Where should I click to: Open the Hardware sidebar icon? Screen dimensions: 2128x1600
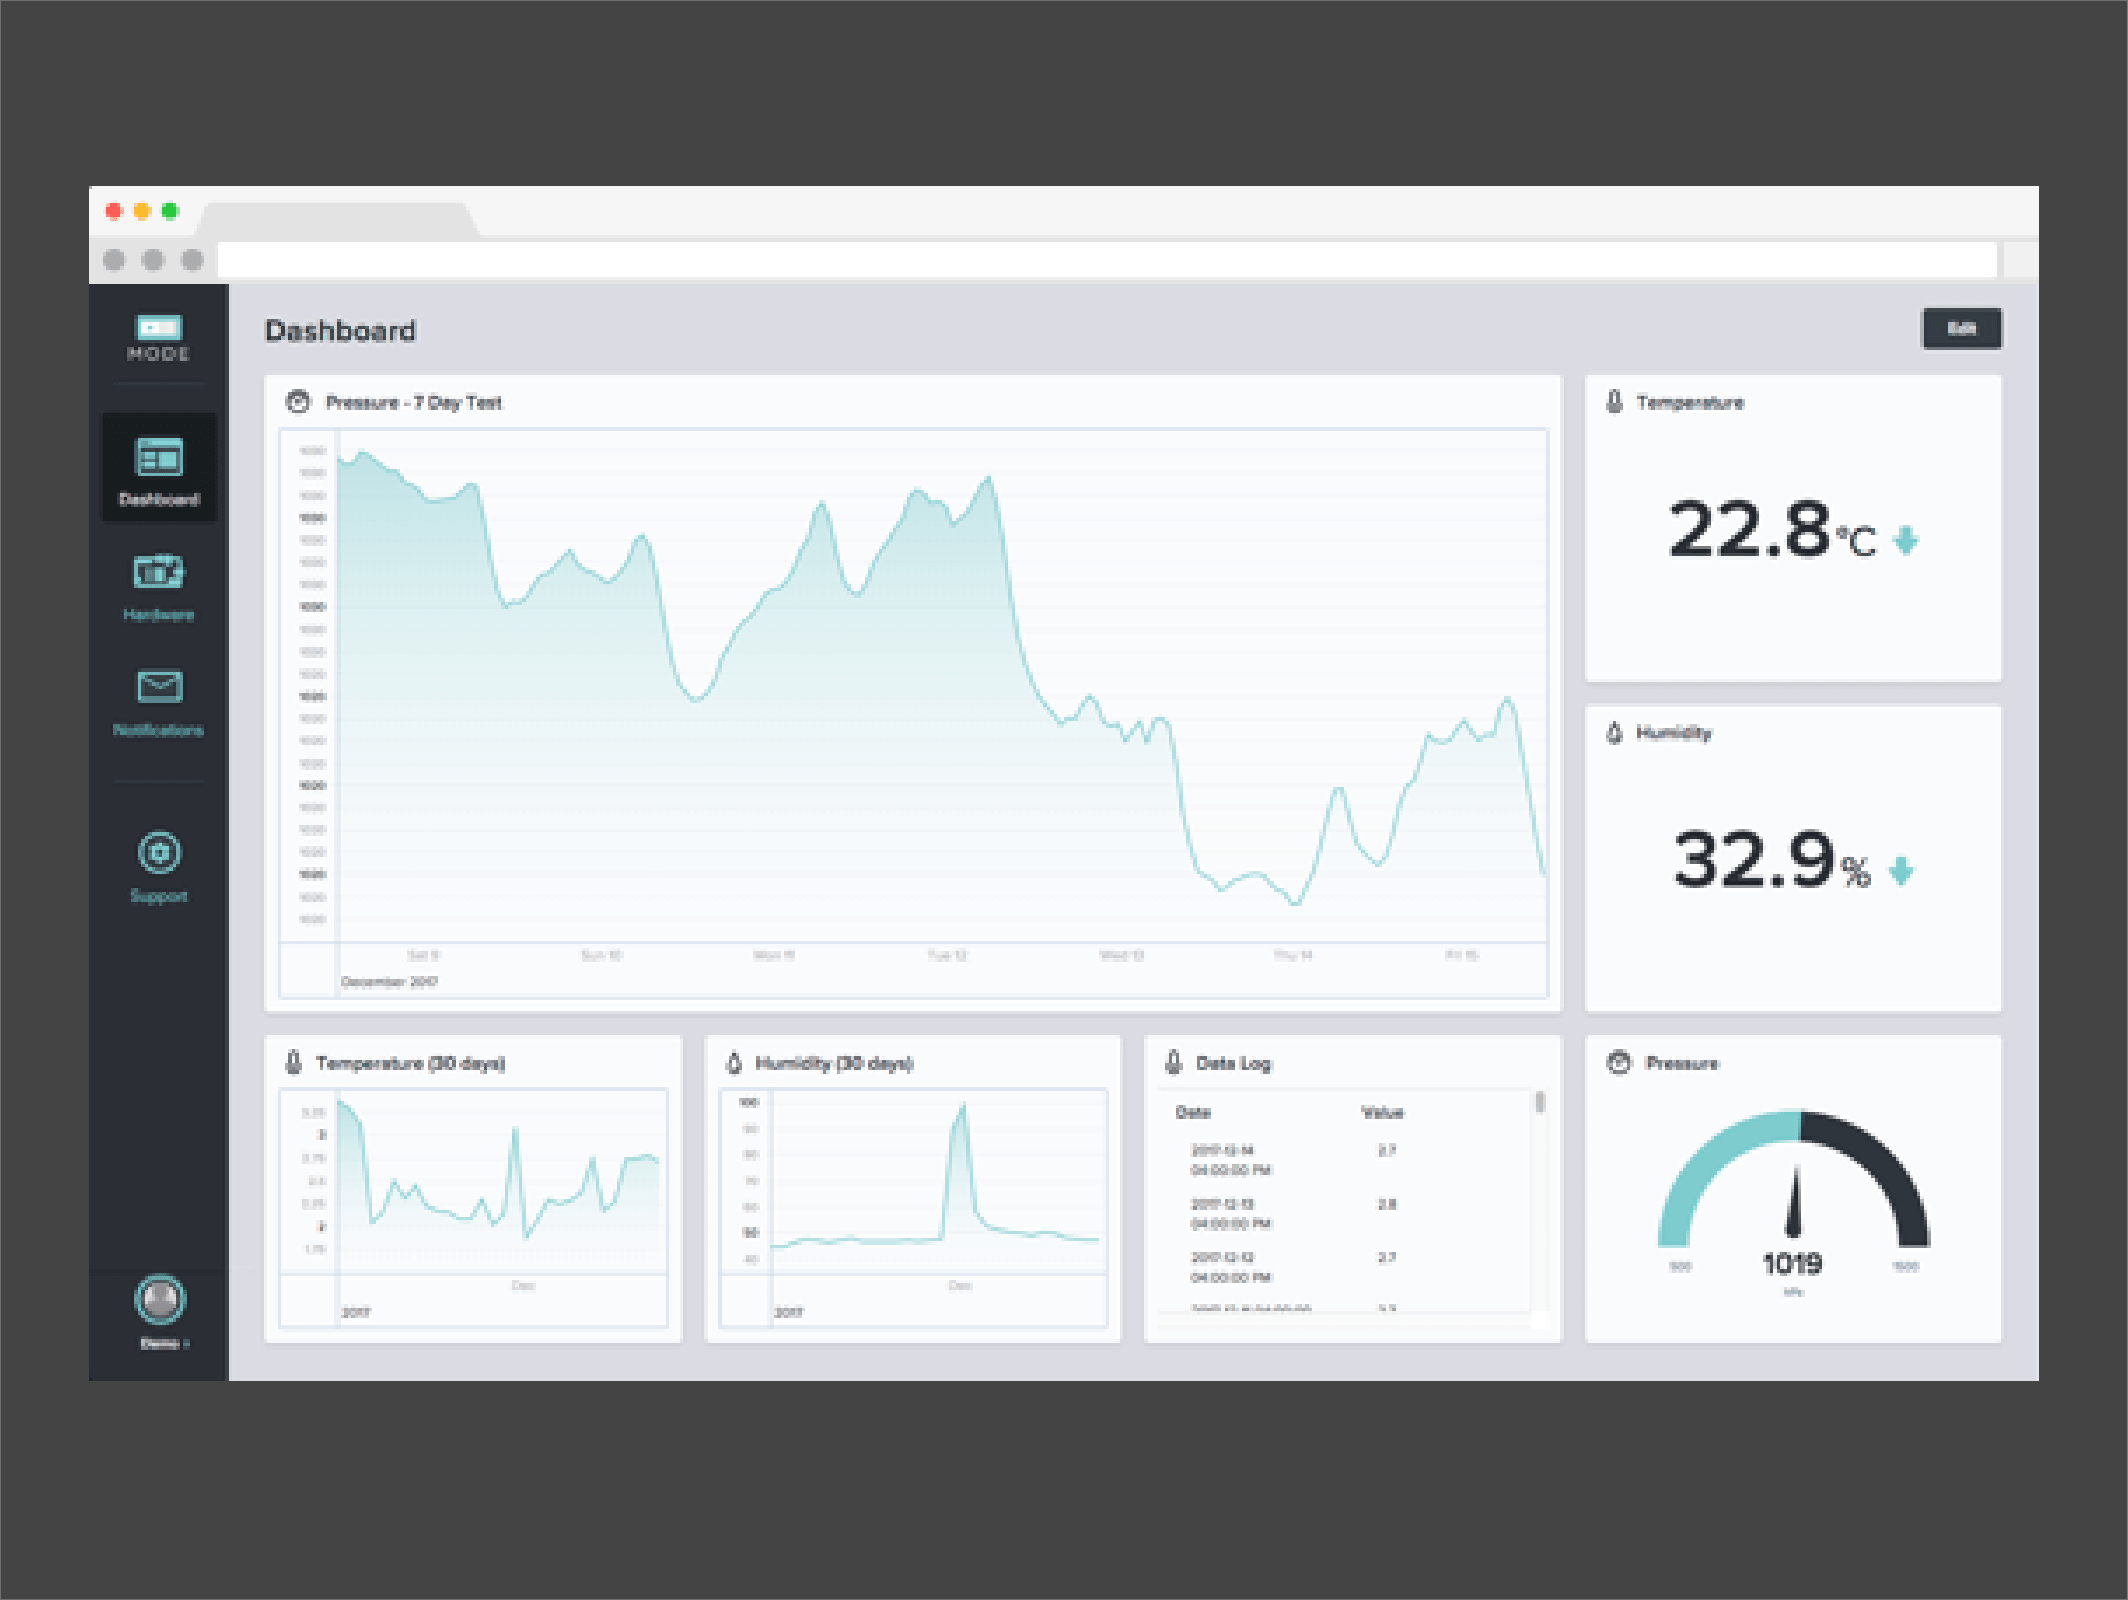pyautogui.click(x=159, y=572)
